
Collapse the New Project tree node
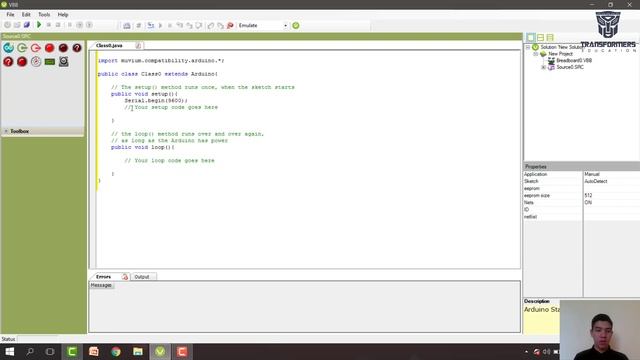click(x=536, y=54)
